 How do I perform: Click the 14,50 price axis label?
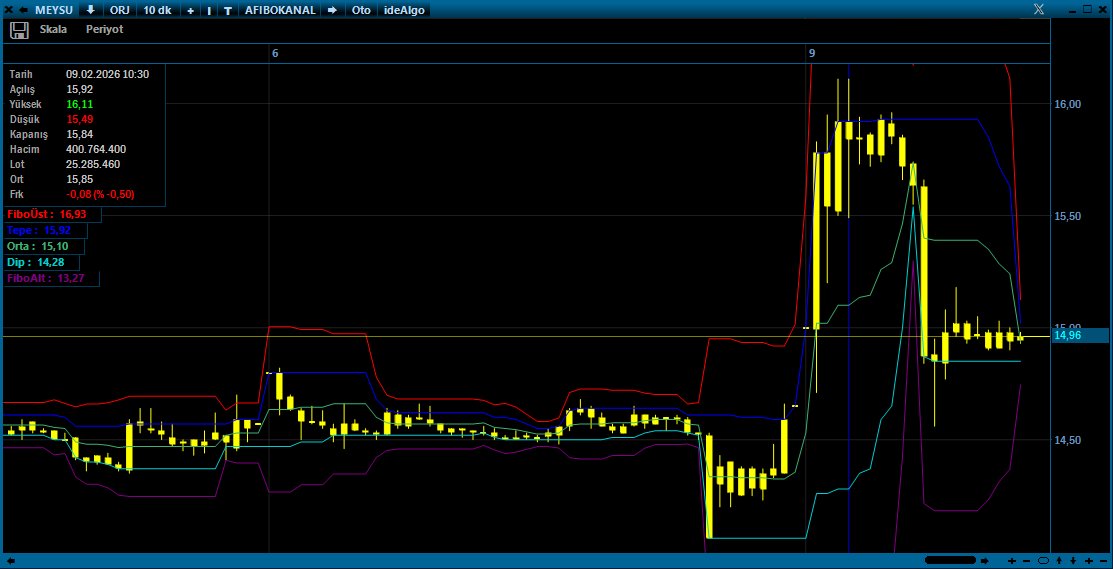point(1068,440)
